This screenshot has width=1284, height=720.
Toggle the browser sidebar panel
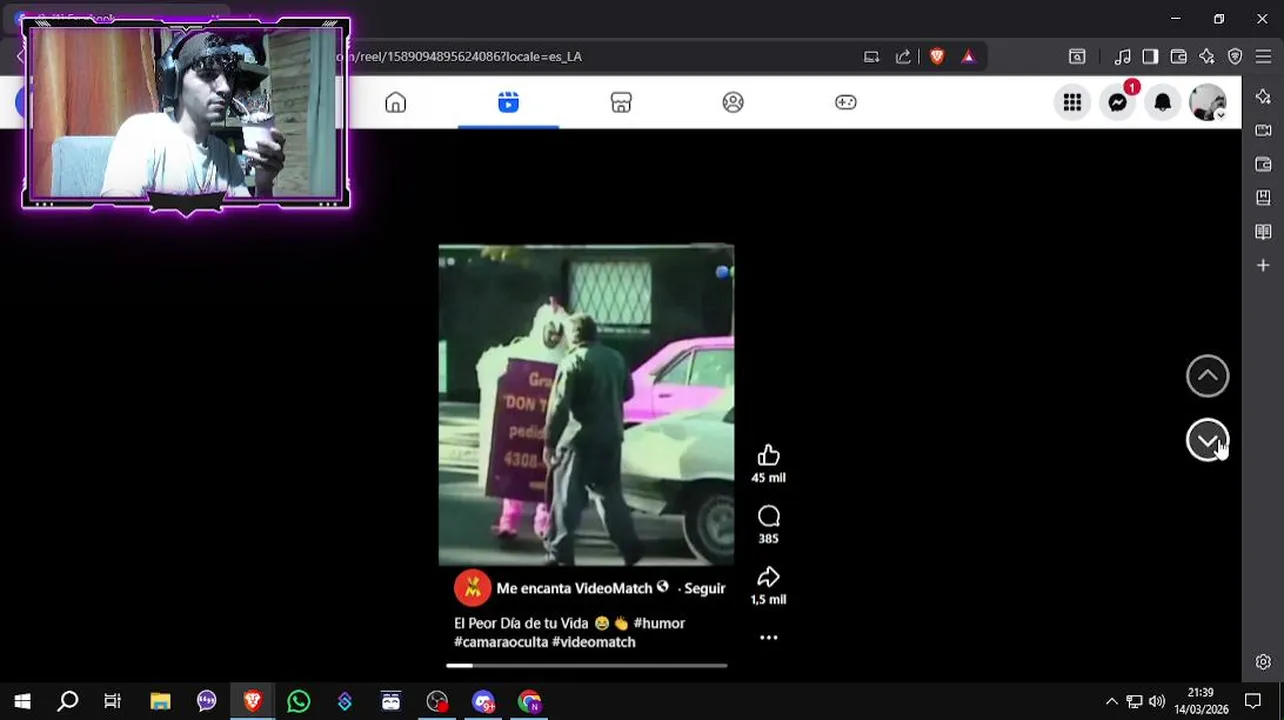1150,57
